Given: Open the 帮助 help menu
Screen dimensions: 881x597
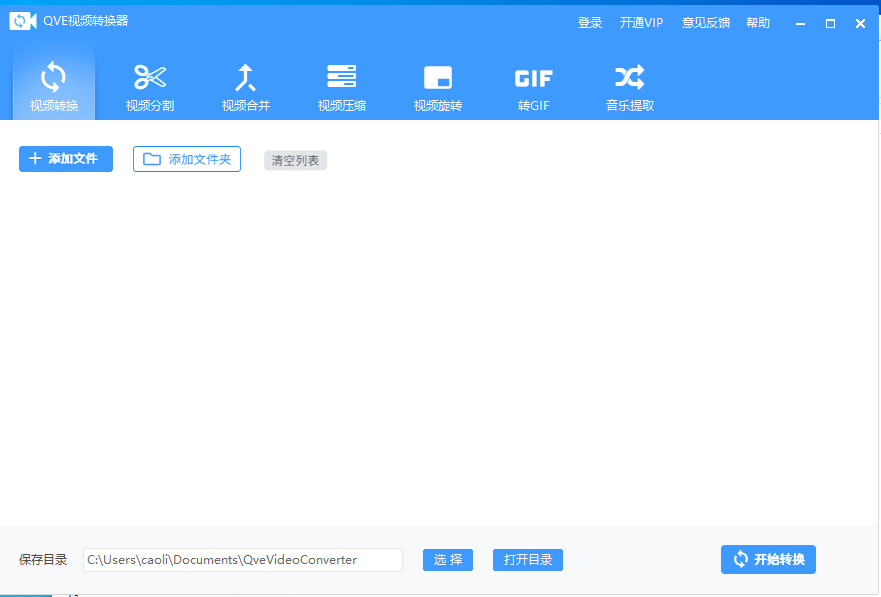Looking at the screenshot, I should [x=757, y=22].
